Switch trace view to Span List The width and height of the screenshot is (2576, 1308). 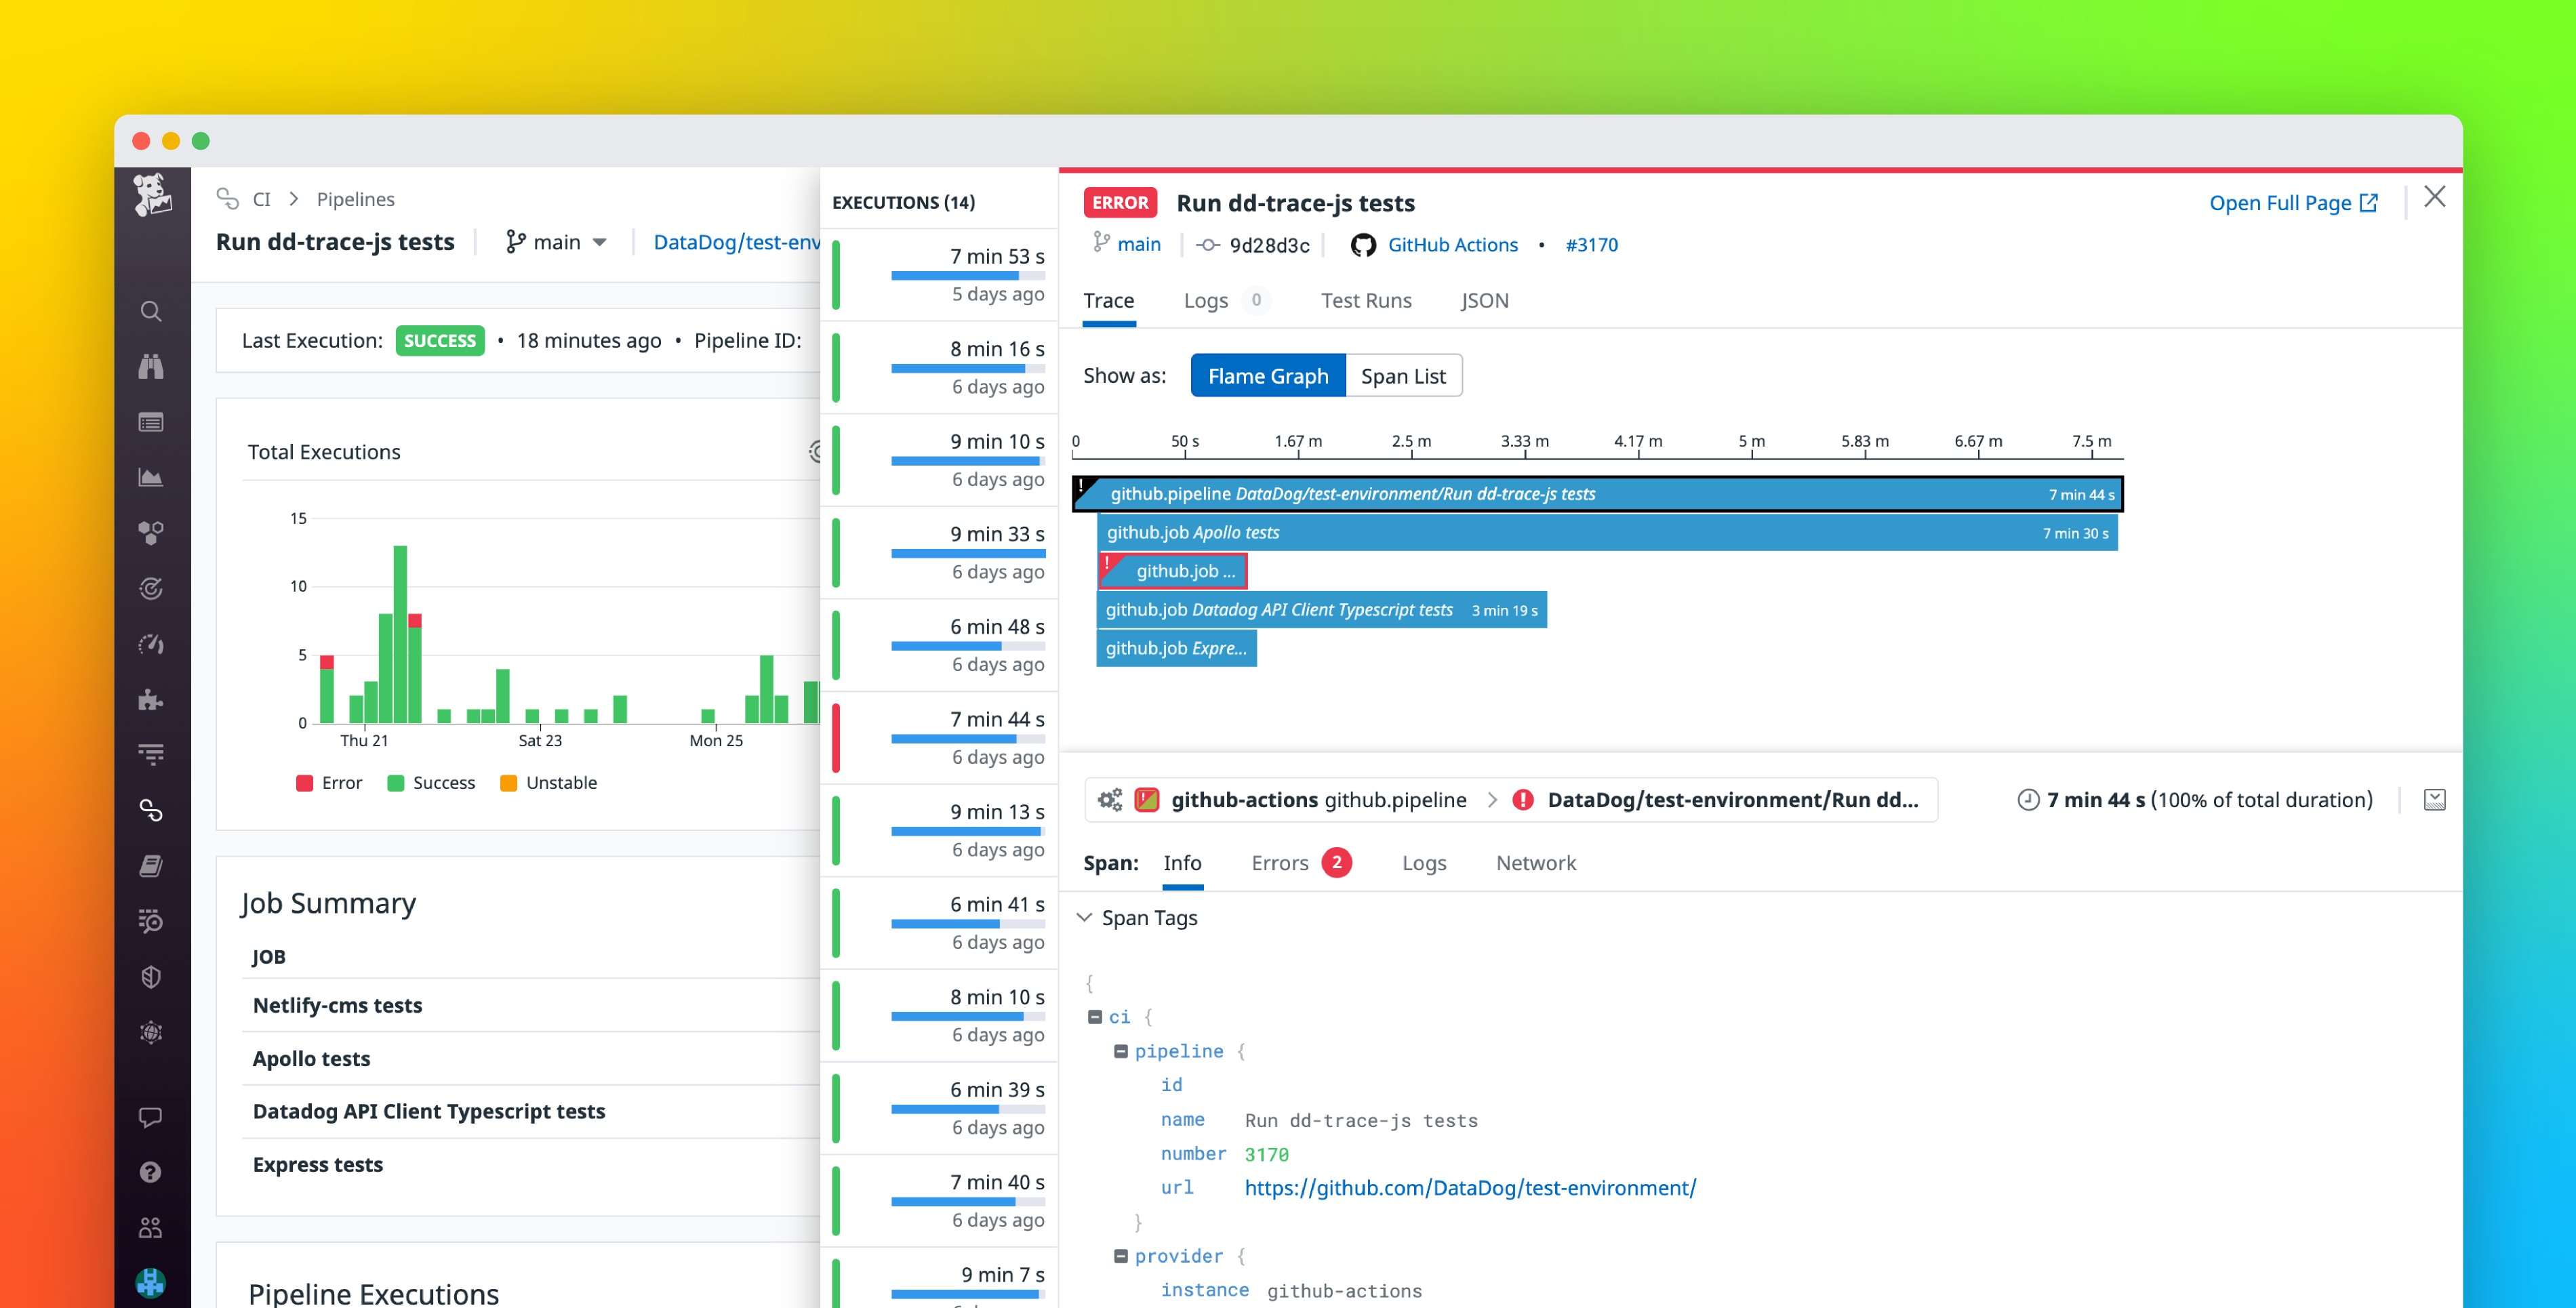pyautogui.click(x=1403, y=375)
